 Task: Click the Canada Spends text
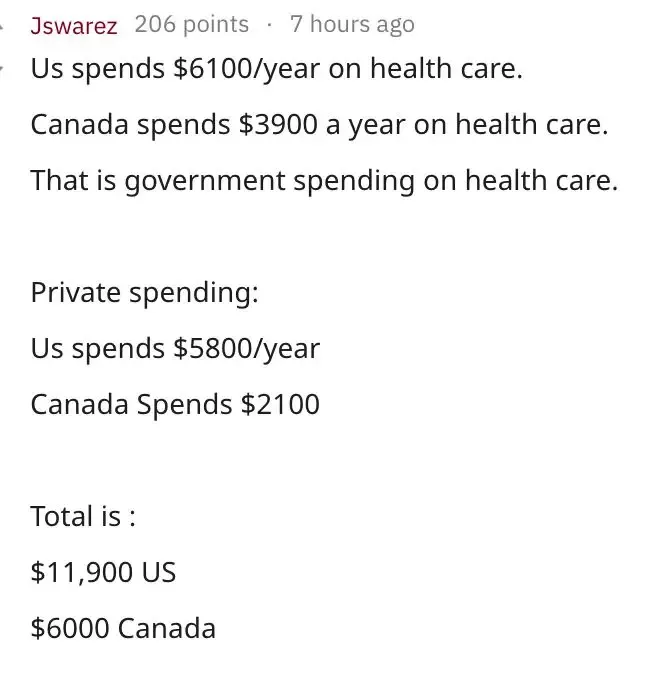pyautogui.click(x=132, y=405)
